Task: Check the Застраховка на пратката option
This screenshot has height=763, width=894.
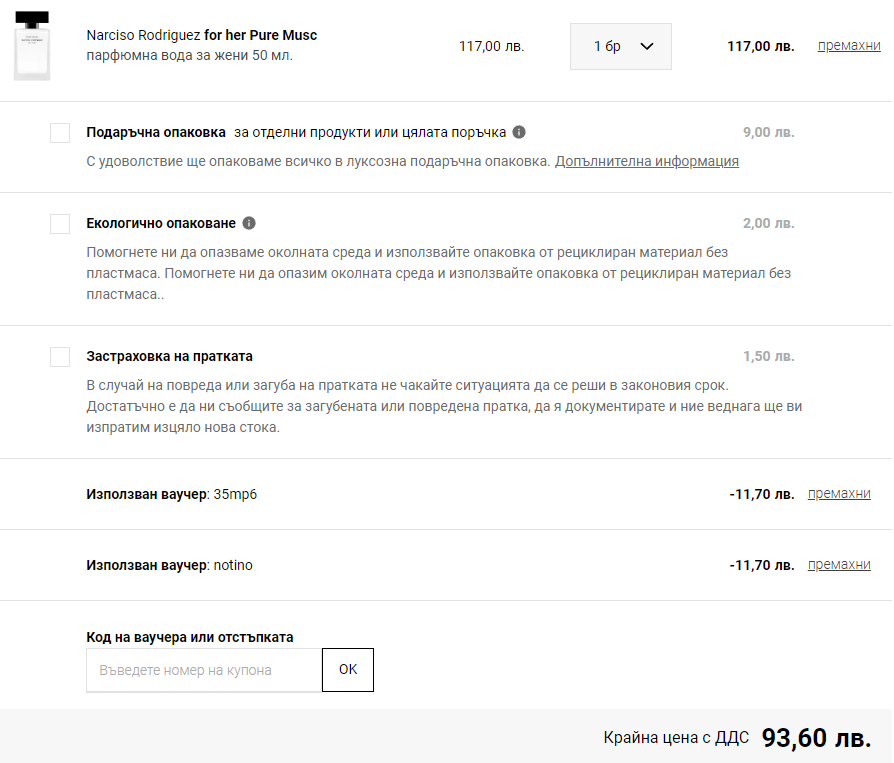Action: (60, 357)
